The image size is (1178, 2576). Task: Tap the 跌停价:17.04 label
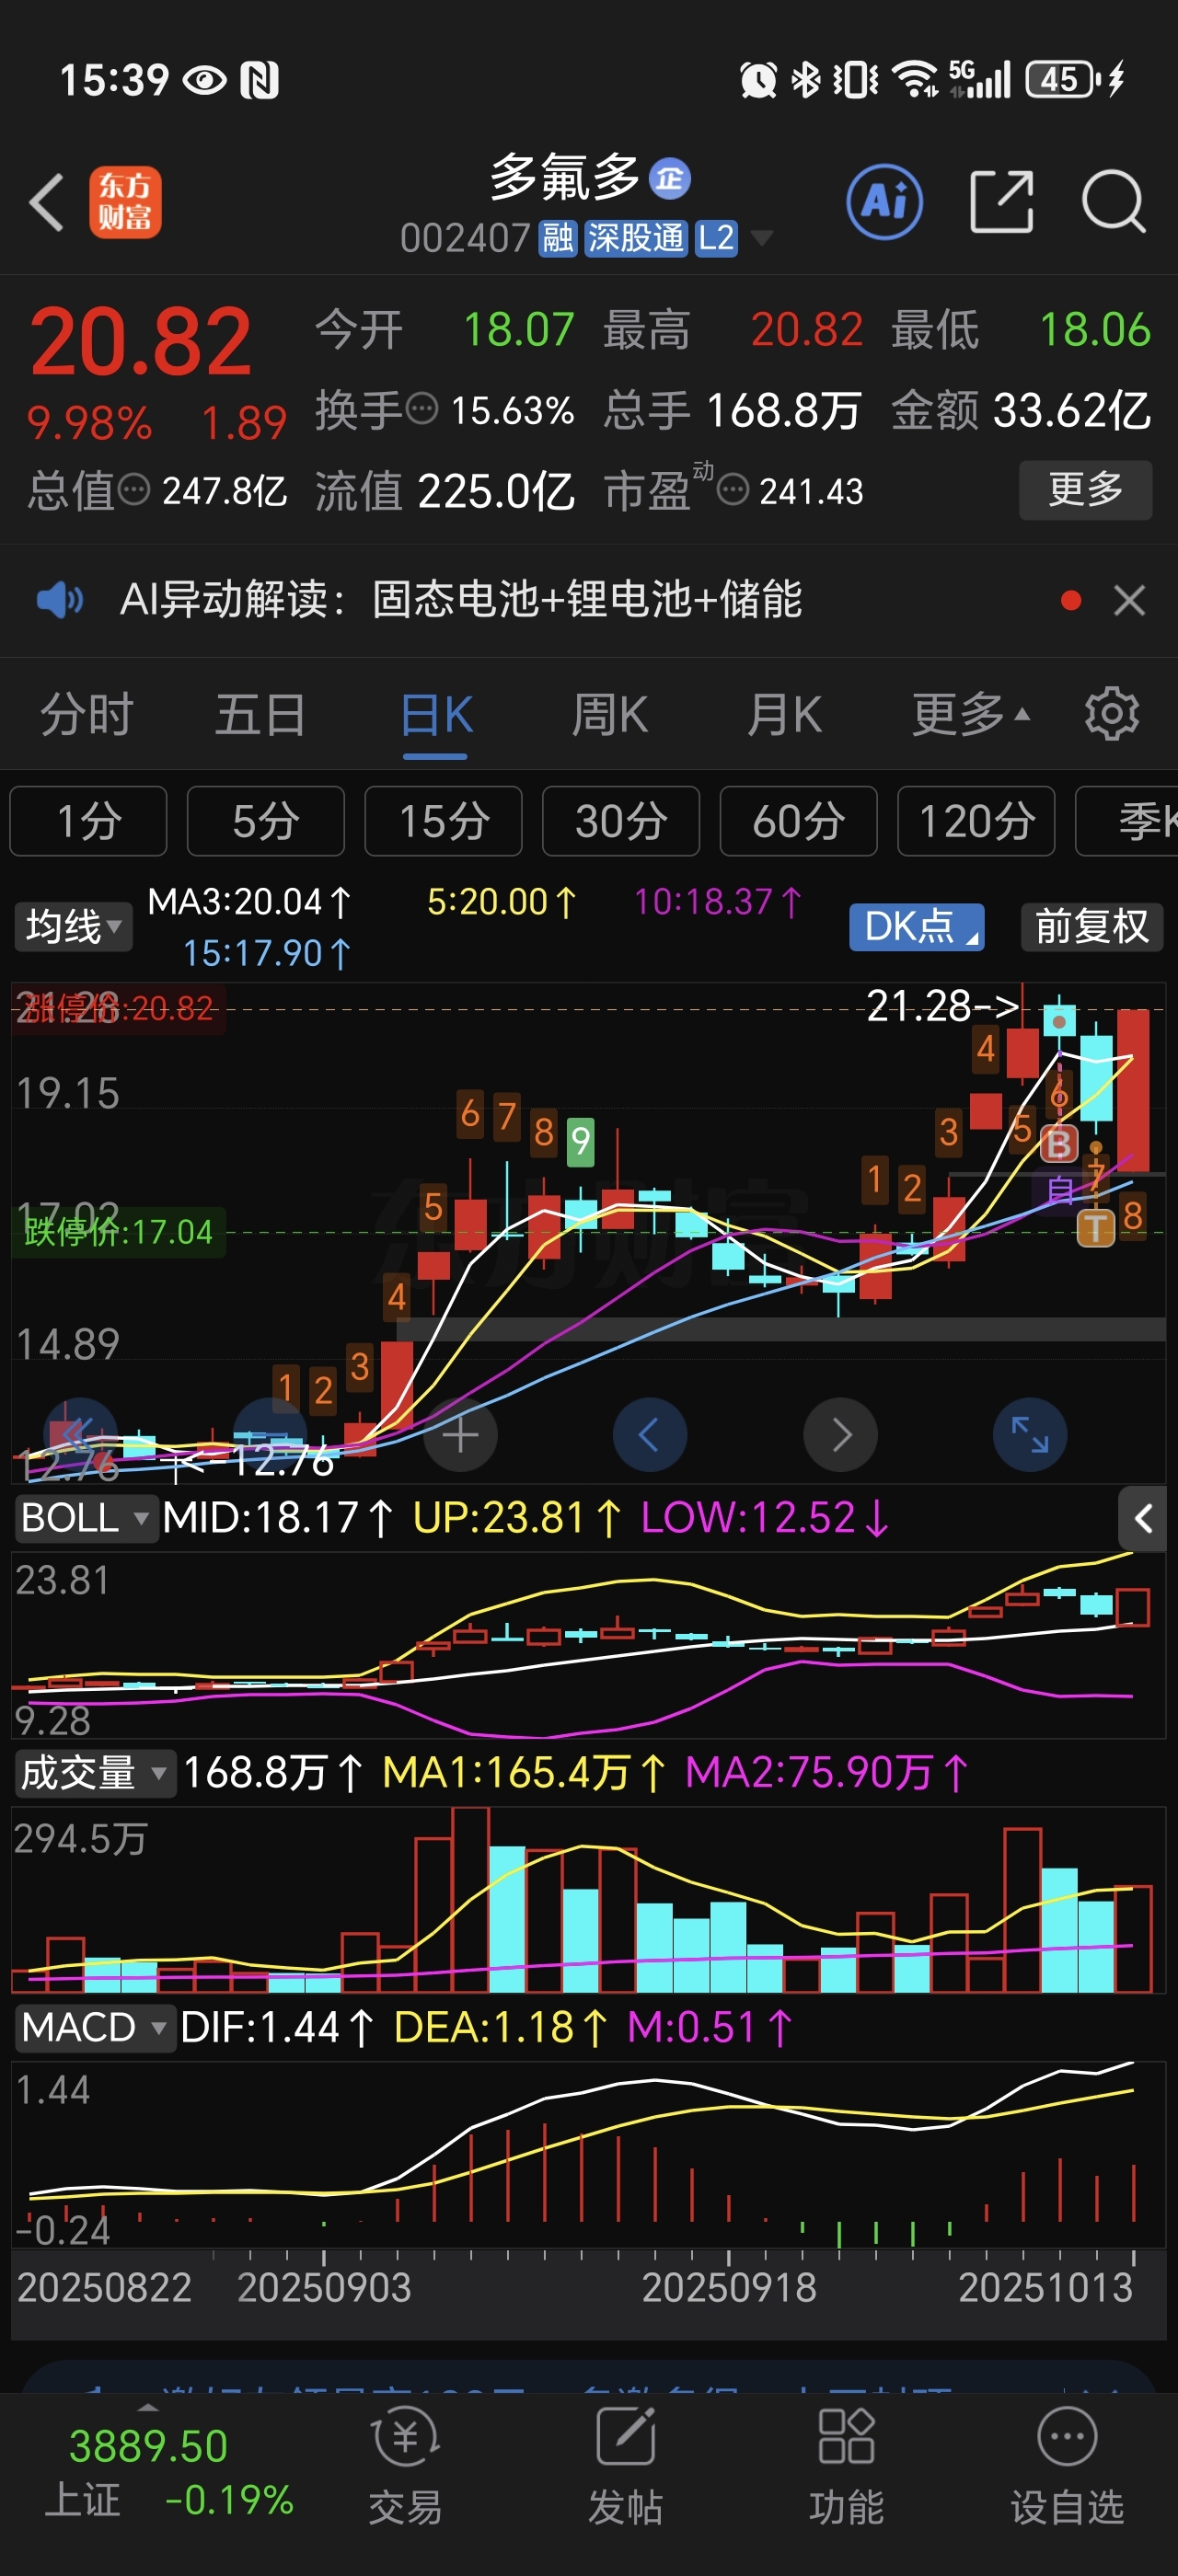click(x=118, y=1231)
